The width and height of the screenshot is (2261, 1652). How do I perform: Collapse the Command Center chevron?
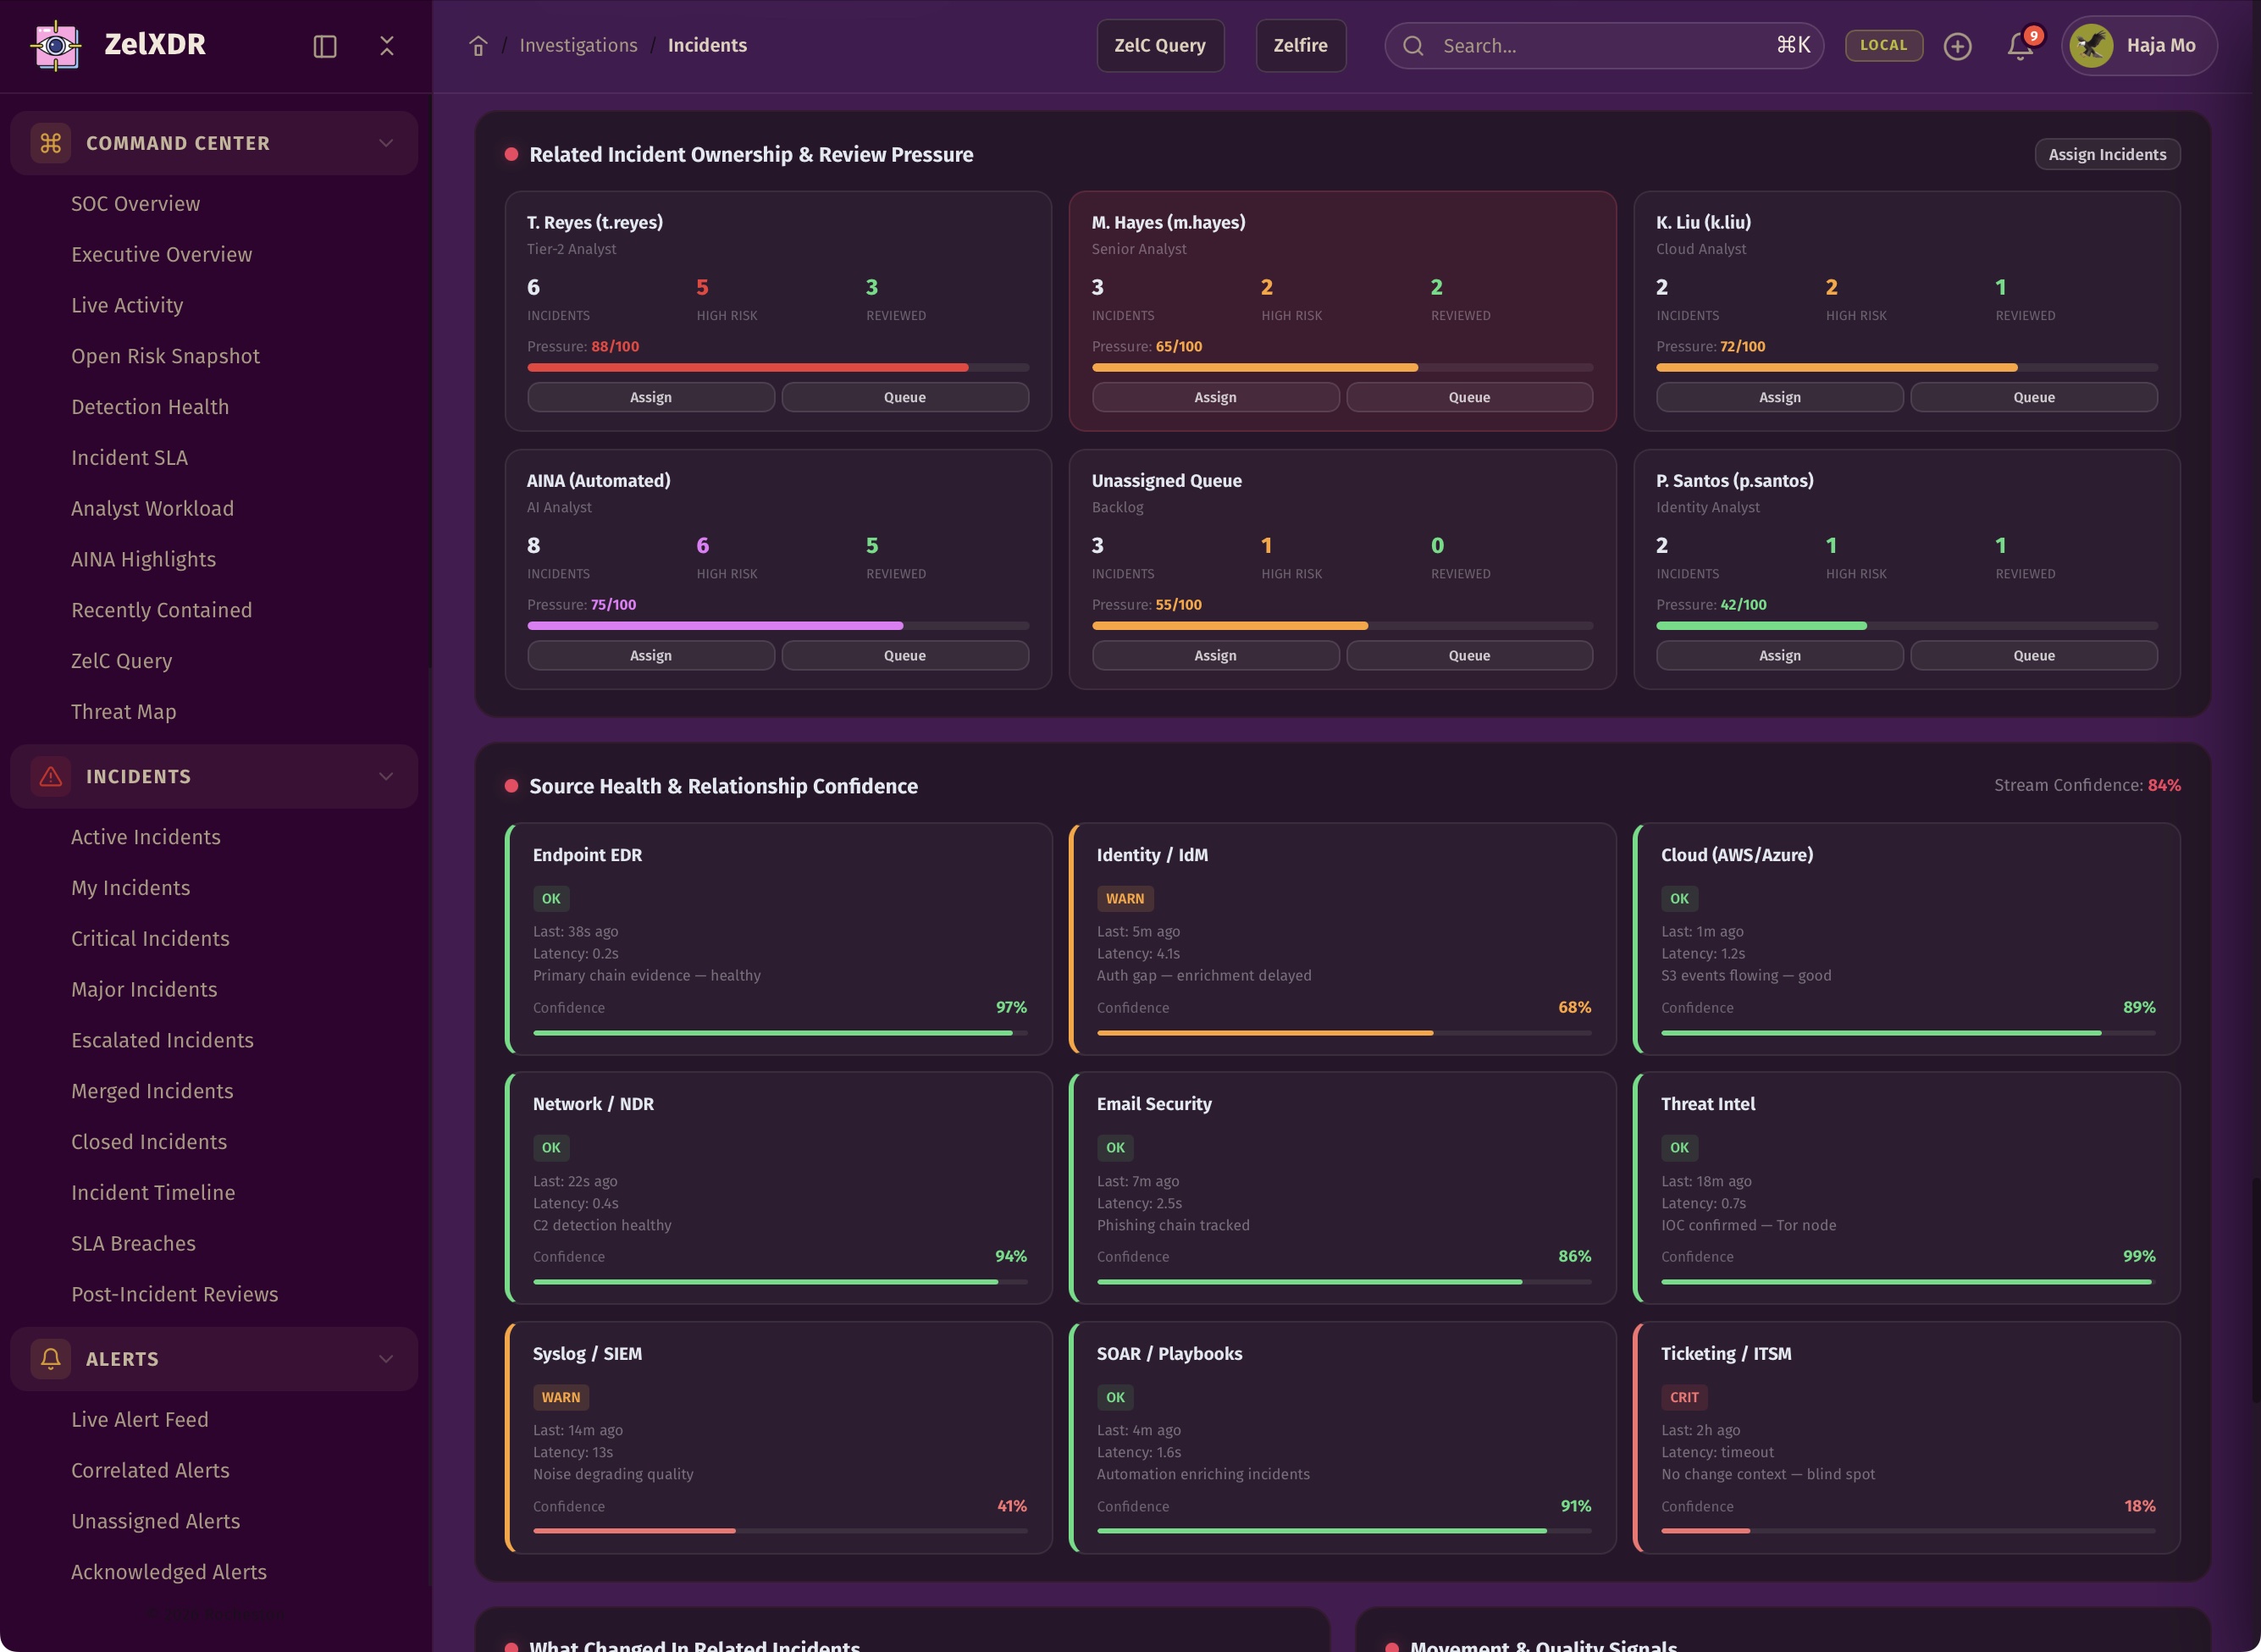click(386, 143)
